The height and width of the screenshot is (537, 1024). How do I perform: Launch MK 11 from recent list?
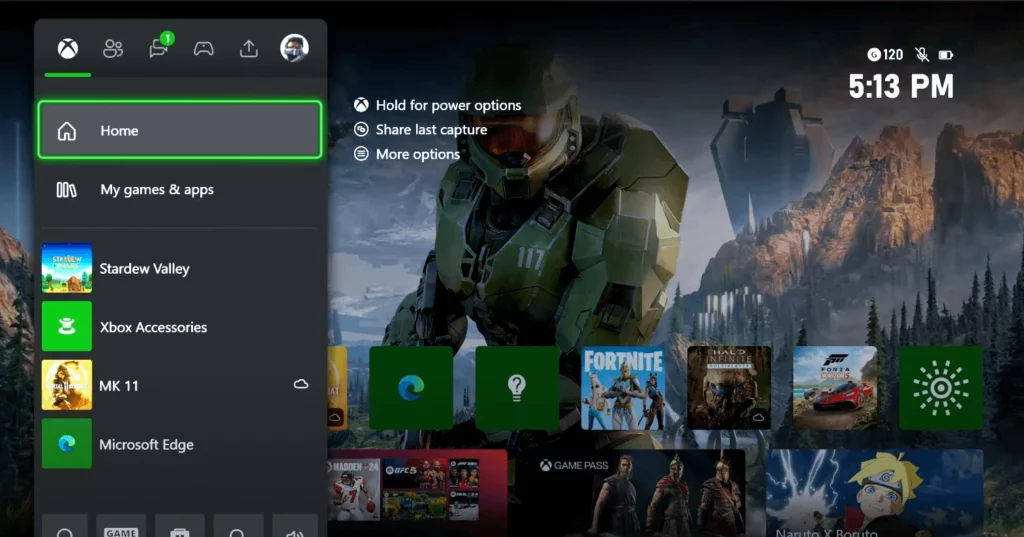[x=180, y=385]
